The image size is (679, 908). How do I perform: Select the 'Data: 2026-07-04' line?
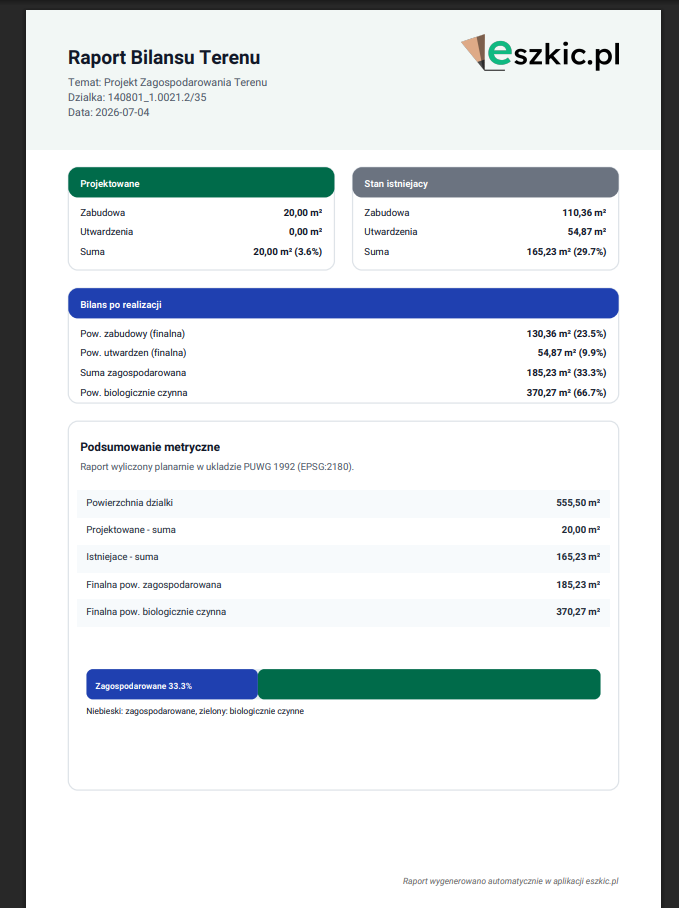(x=108, y=112)
